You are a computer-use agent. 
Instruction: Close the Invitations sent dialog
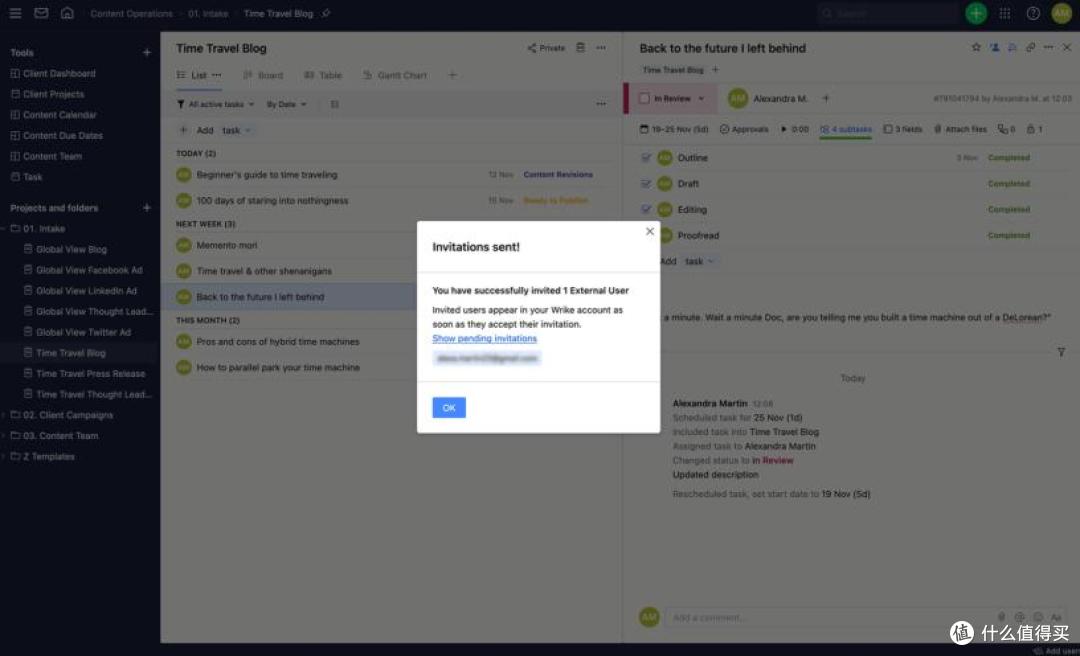pos(650,232)
